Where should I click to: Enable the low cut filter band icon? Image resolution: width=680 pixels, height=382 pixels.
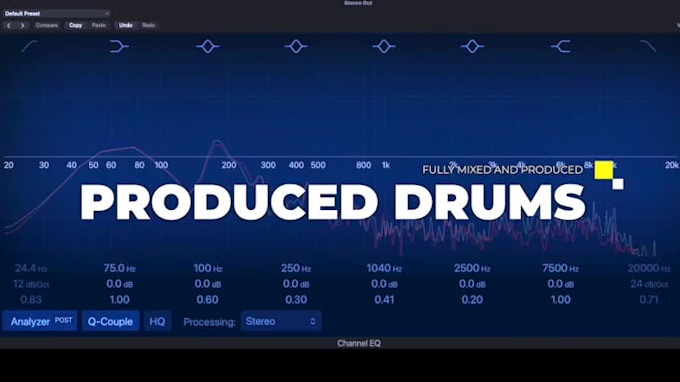[29, 46]
